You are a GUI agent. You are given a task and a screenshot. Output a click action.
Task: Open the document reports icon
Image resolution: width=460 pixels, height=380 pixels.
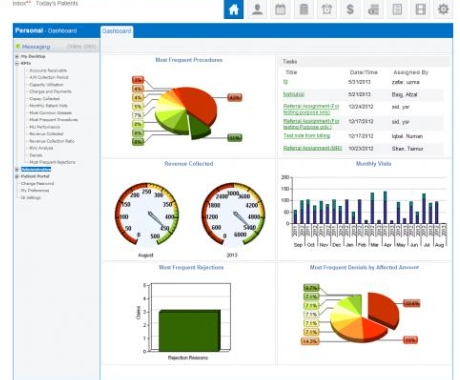tap(397, 9)
